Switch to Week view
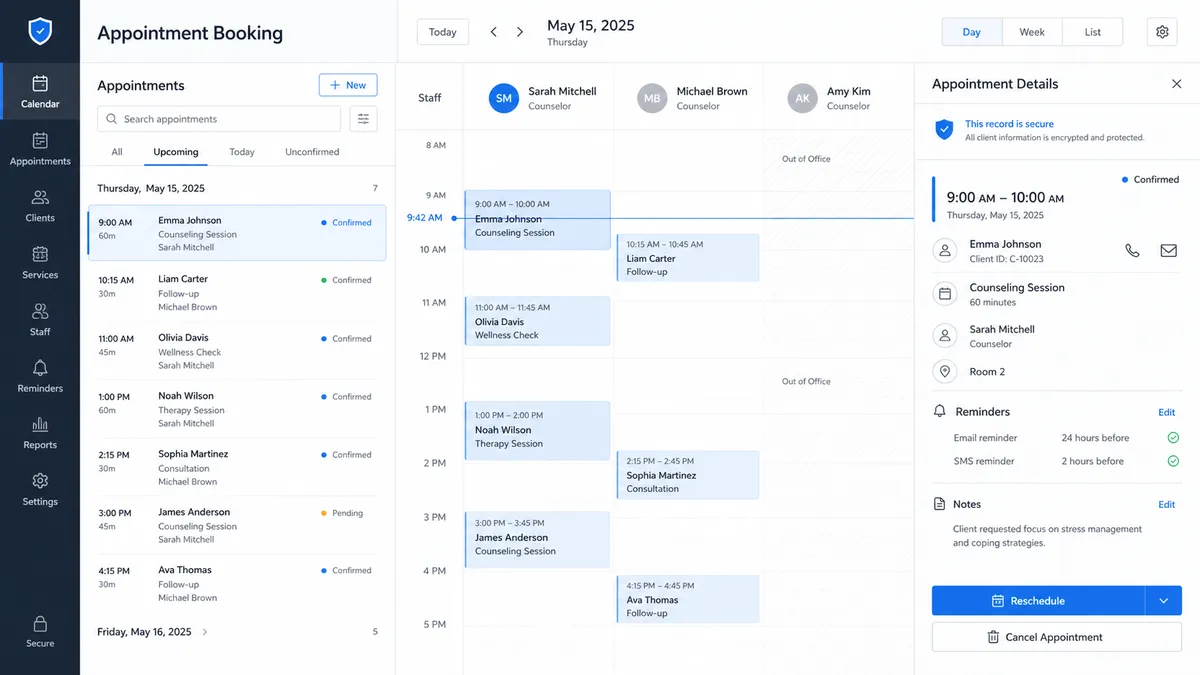Image resolution: width=1200 pixels, height=675 pixels. point(1032,32)
